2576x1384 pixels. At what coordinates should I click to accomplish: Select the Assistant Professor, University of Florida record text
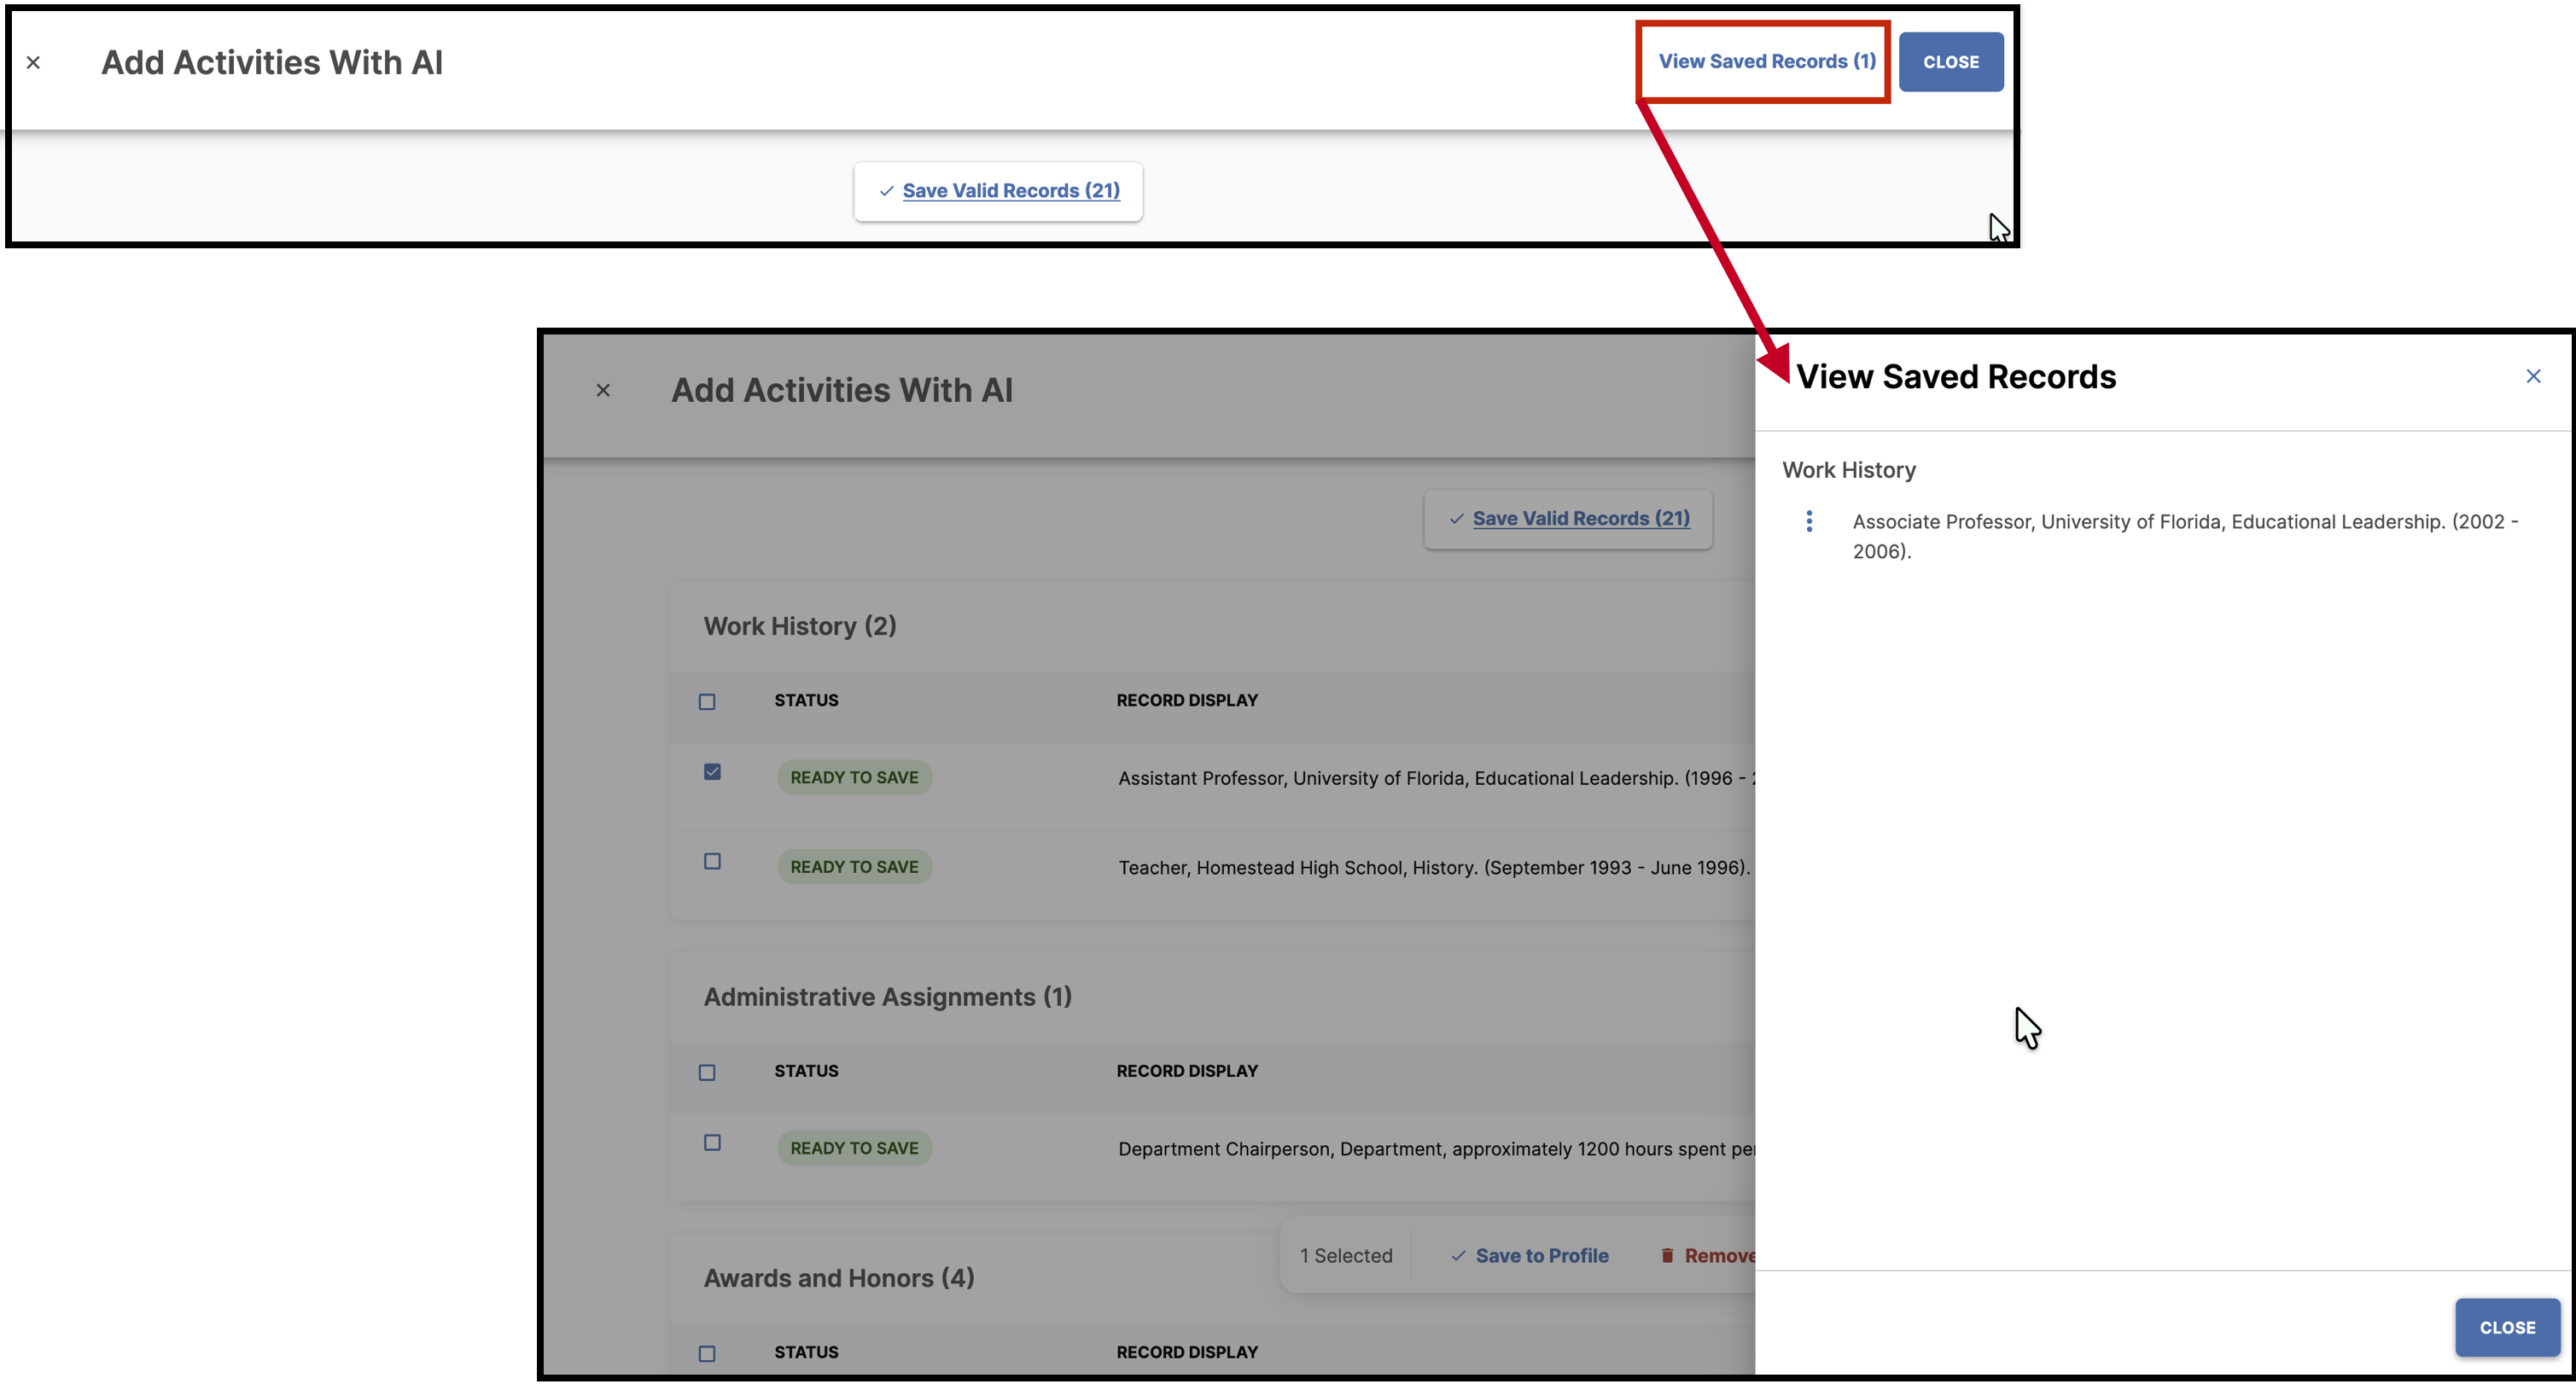click(x=1436, y=778)
